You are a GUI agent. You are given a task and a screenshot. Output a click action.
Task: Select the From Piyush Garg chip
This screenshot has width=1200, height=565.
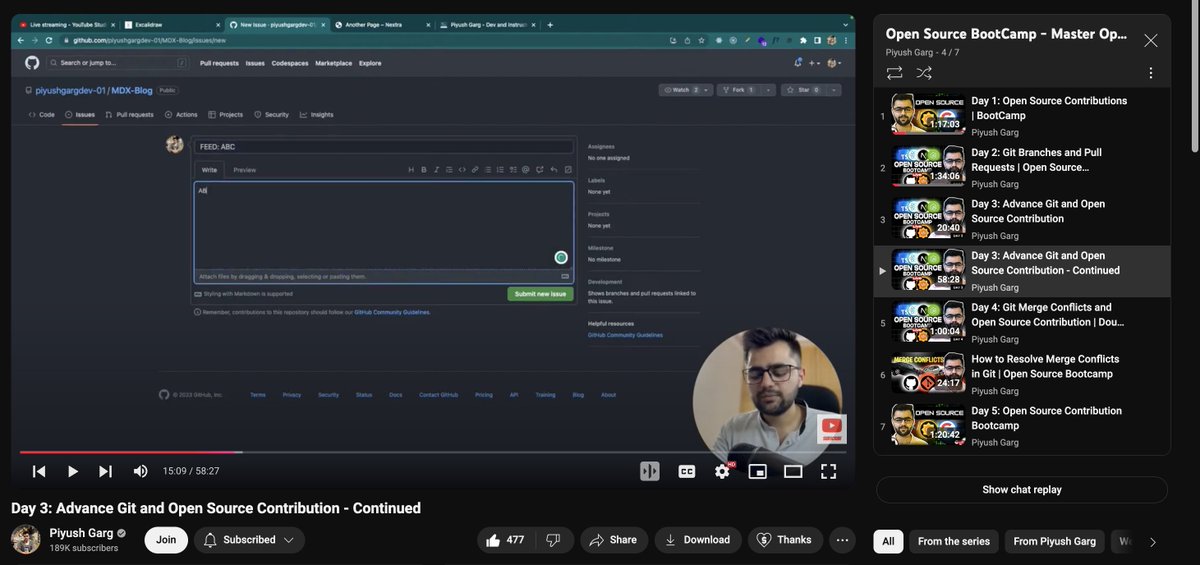point(1054,542)
